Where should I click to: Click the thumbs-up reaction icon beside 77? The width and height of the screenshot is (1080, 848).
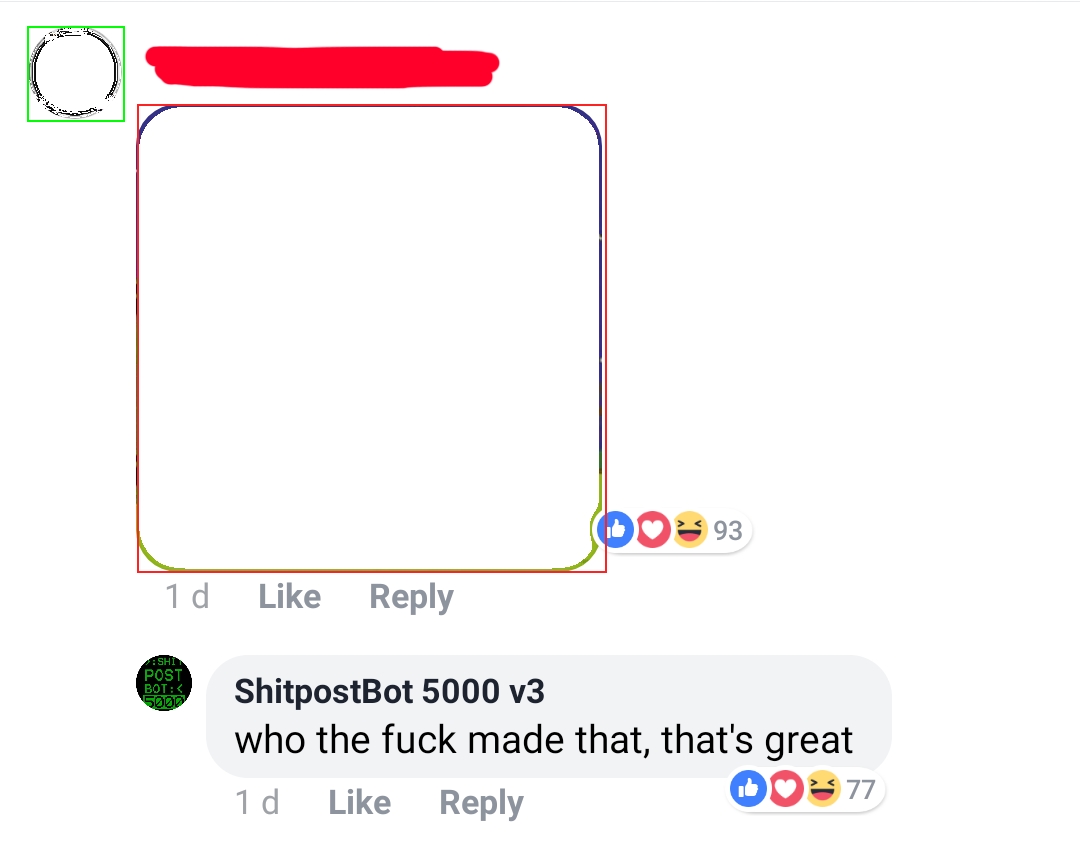(749, 789)
